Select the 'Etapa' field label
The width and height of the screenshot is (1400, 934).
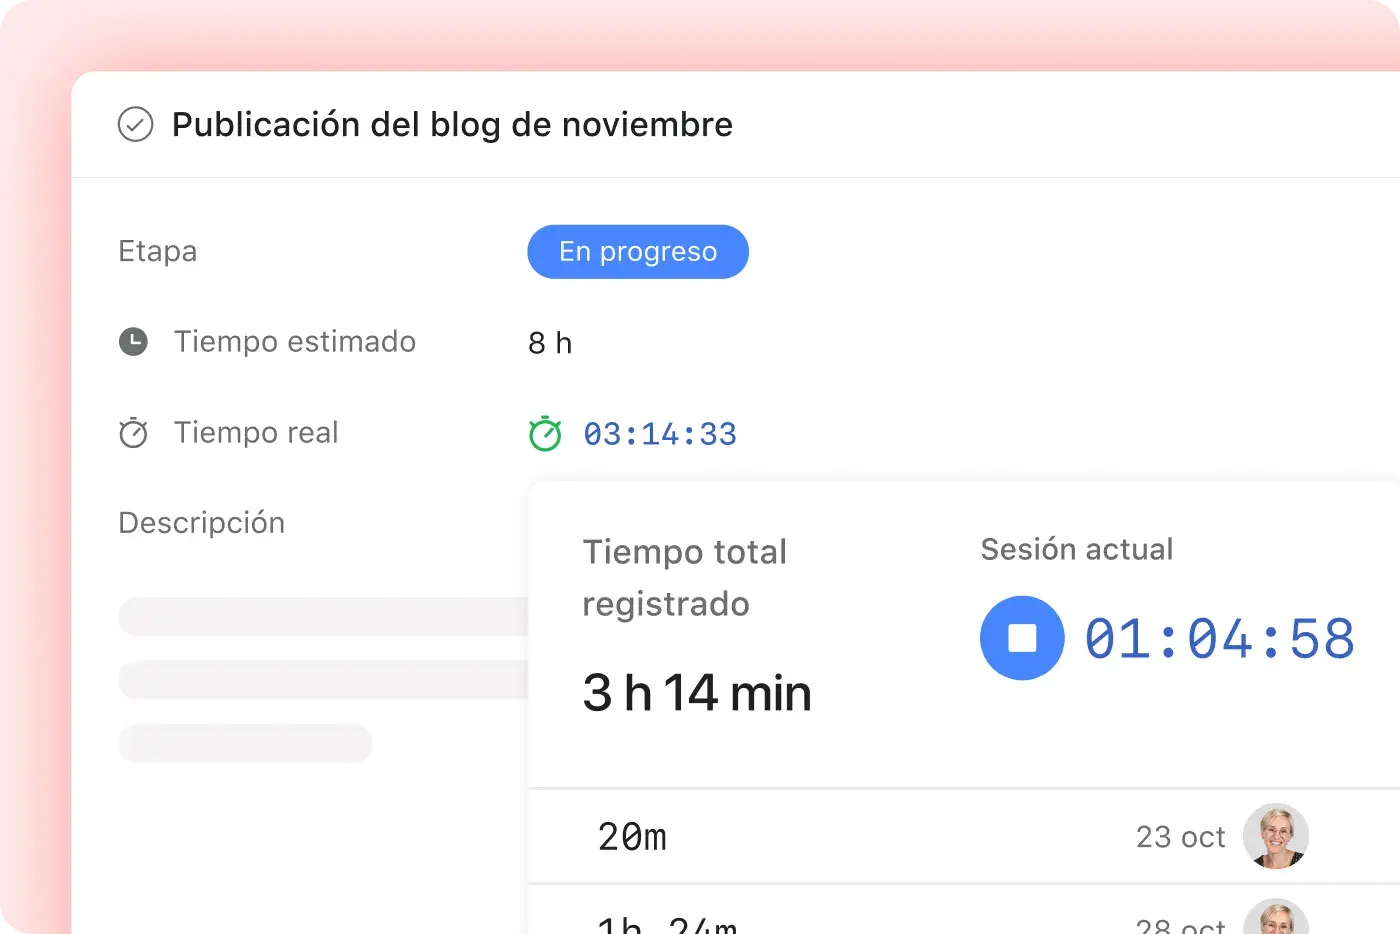(x=157, y=251)
